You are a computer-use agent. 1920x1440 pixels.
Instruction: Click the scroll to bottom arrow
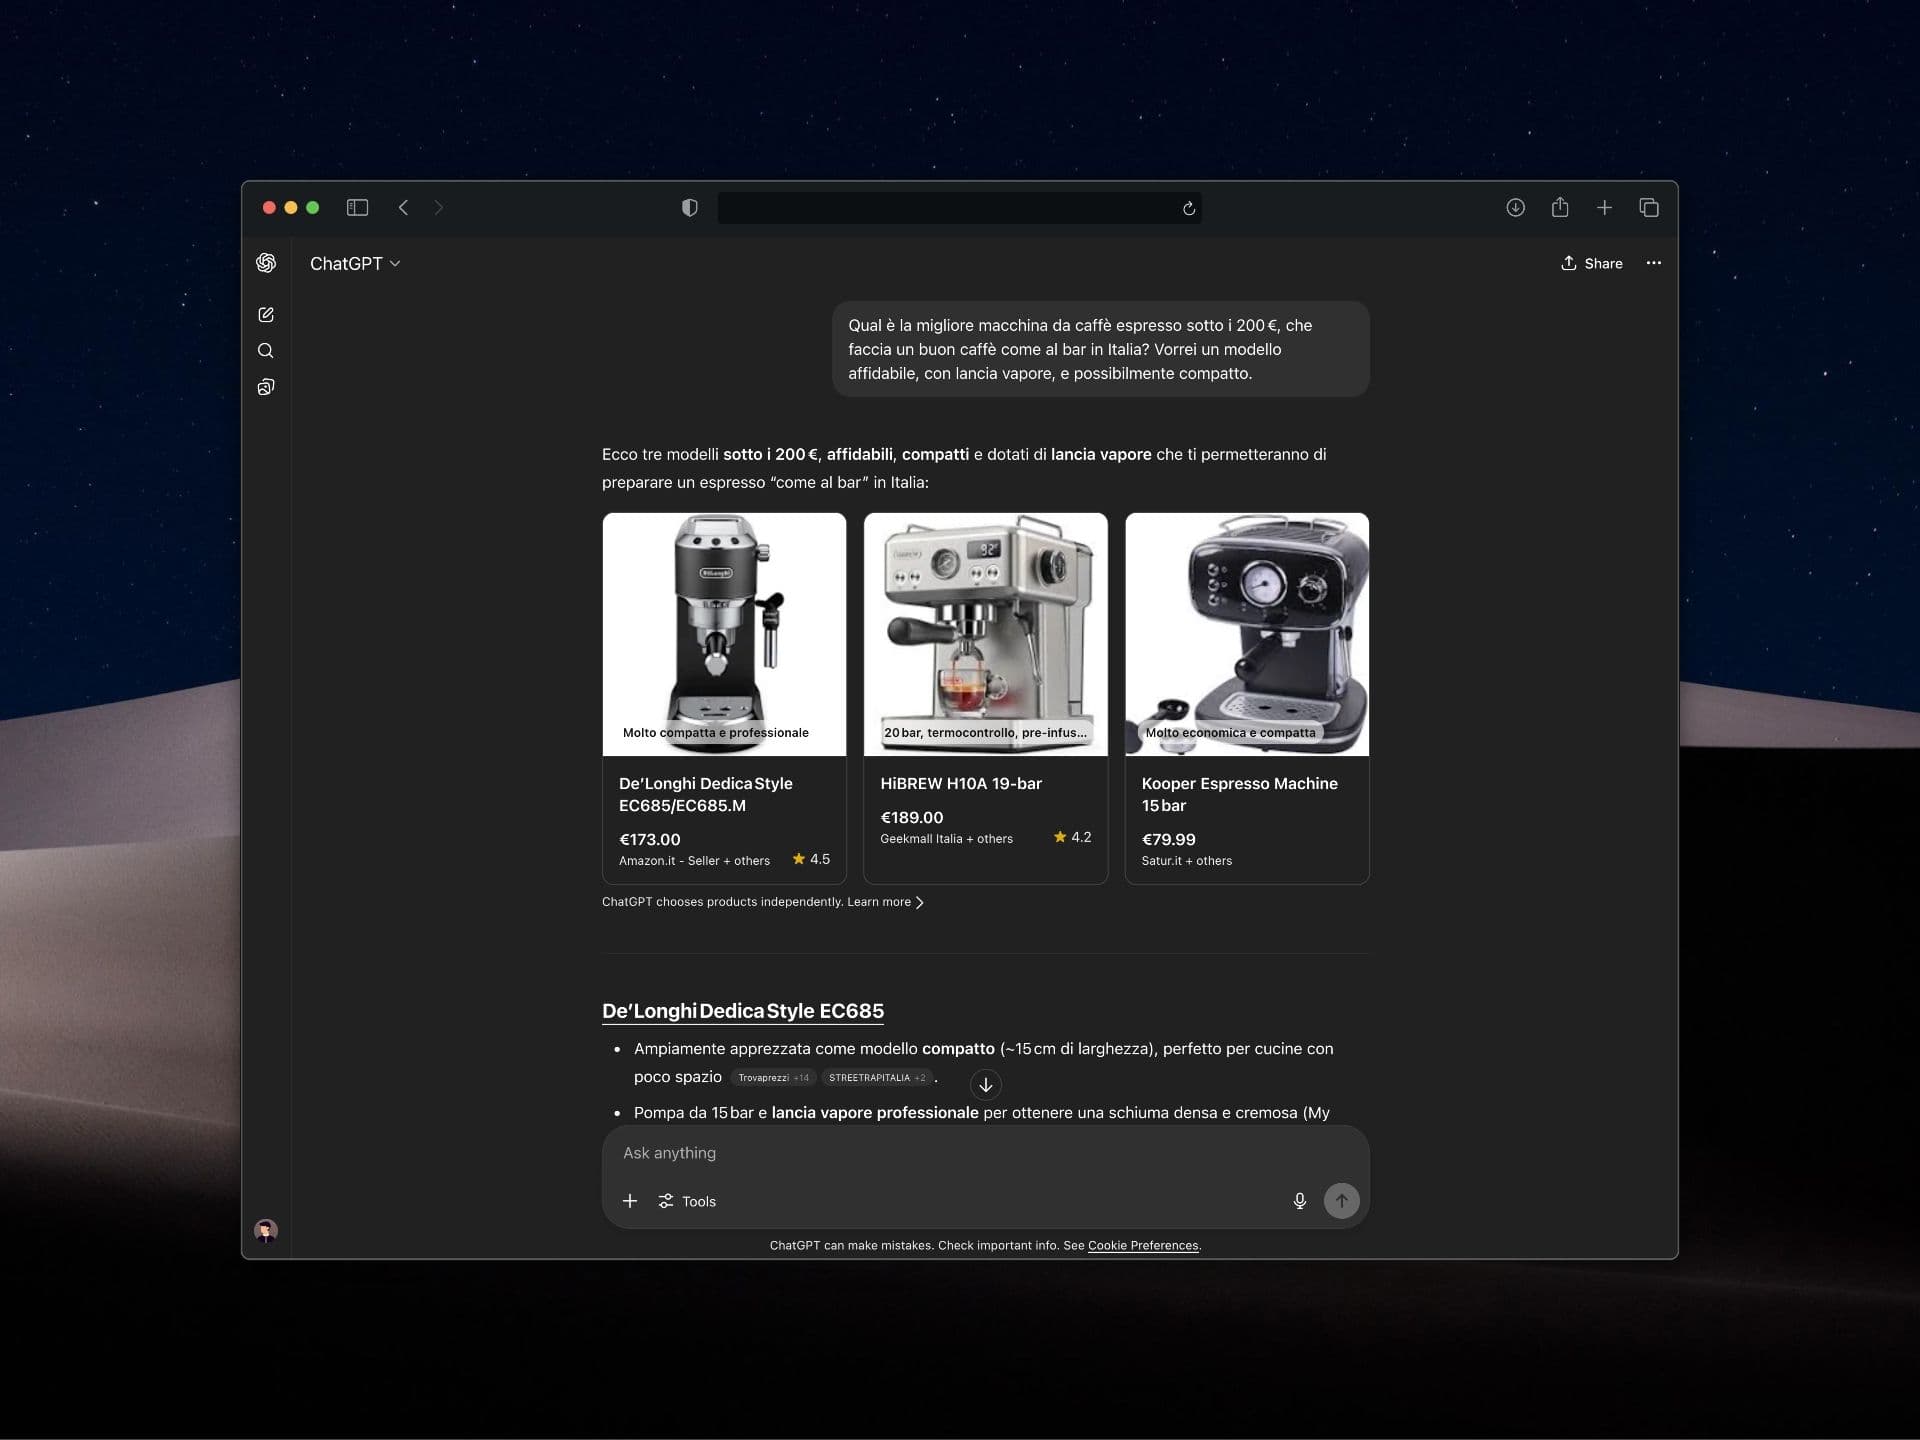click(x=985, y=1084)
